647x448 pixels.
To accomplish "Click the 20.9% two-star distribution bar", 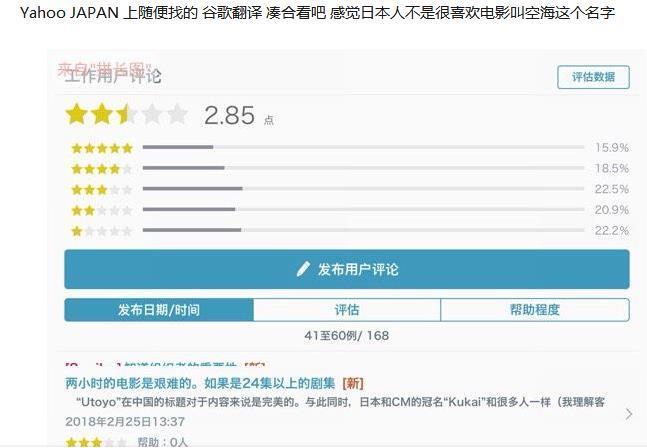I will click(x=364, y=209).
